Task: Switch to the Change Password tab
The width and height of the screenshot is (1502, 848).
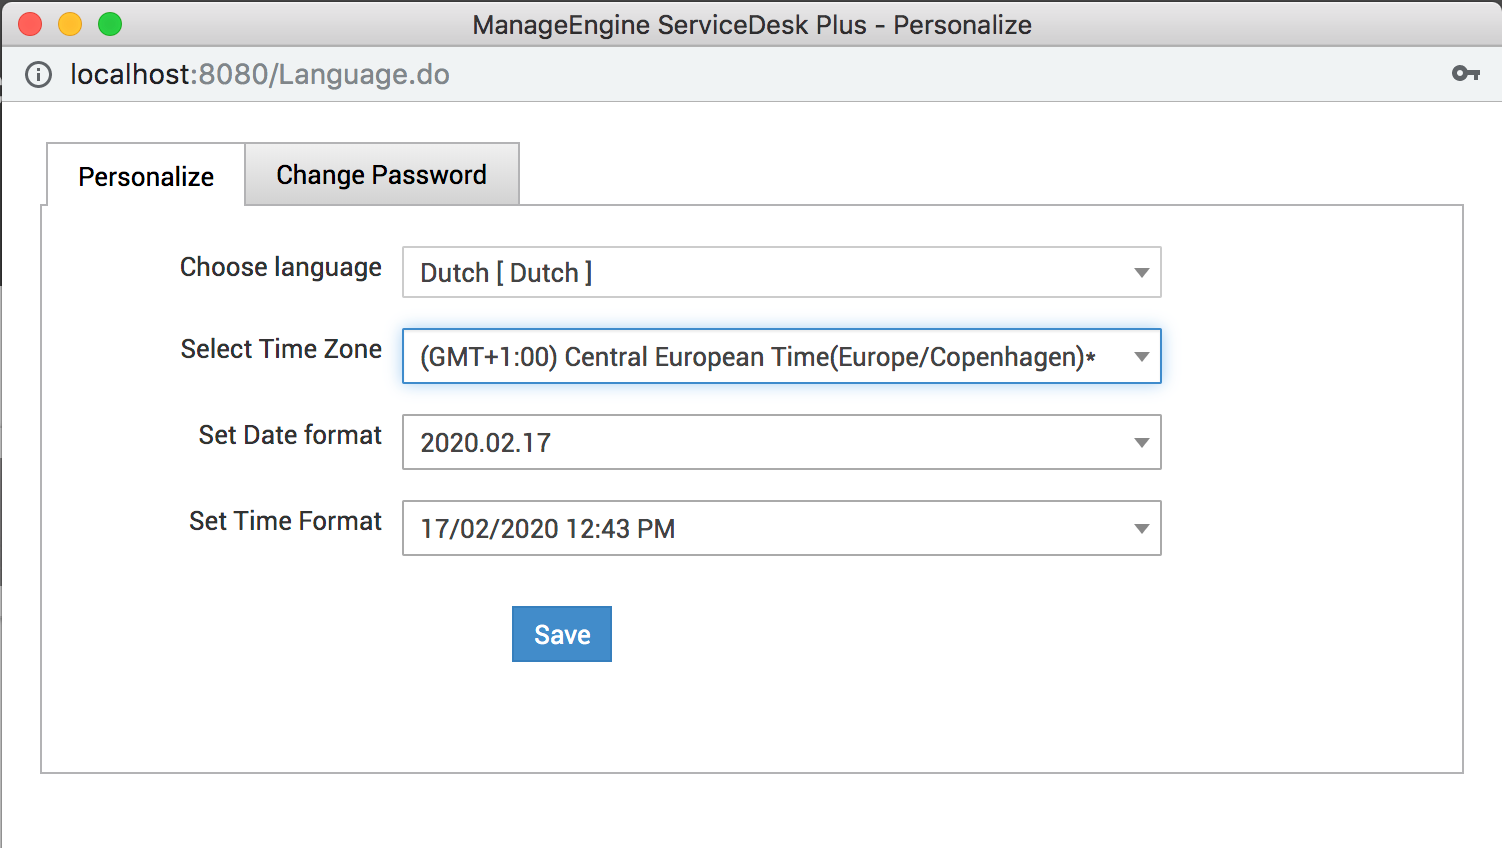Action: (x=381, y=175)
